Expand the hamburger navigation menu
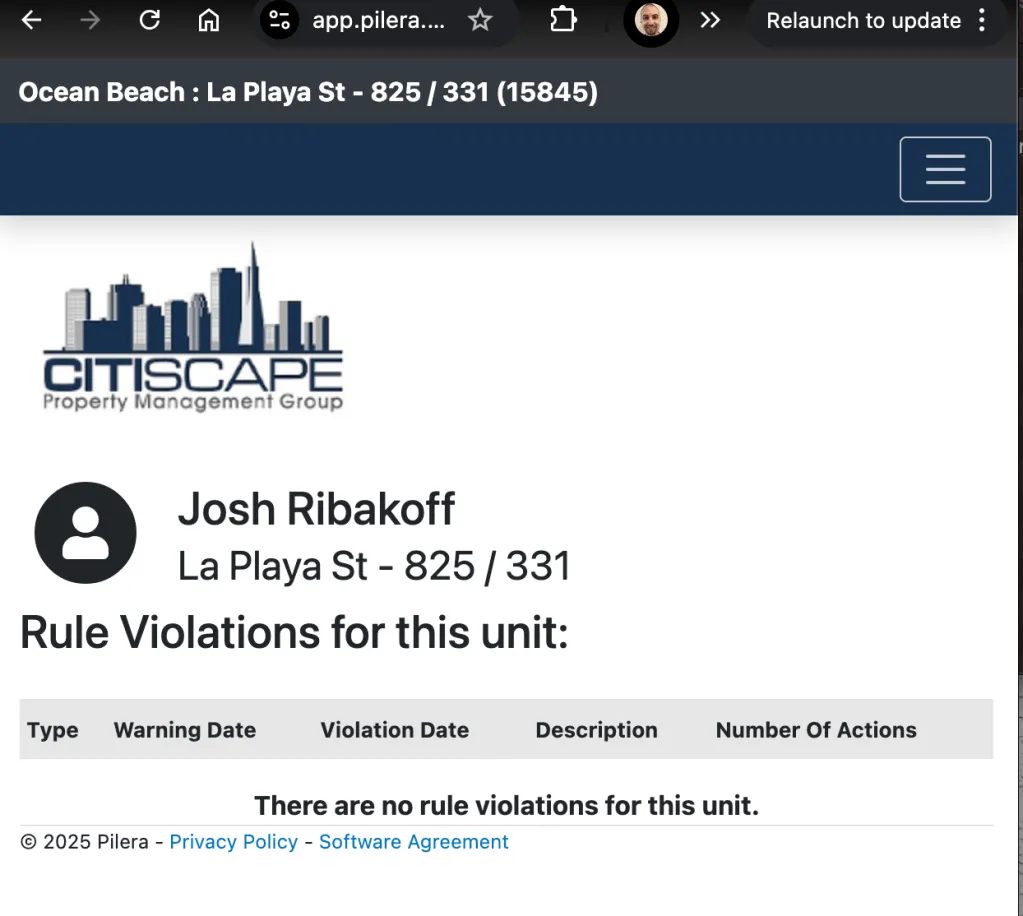This screenshot has width=1023, height=916. pyautogui.click(x=945, y=169)
